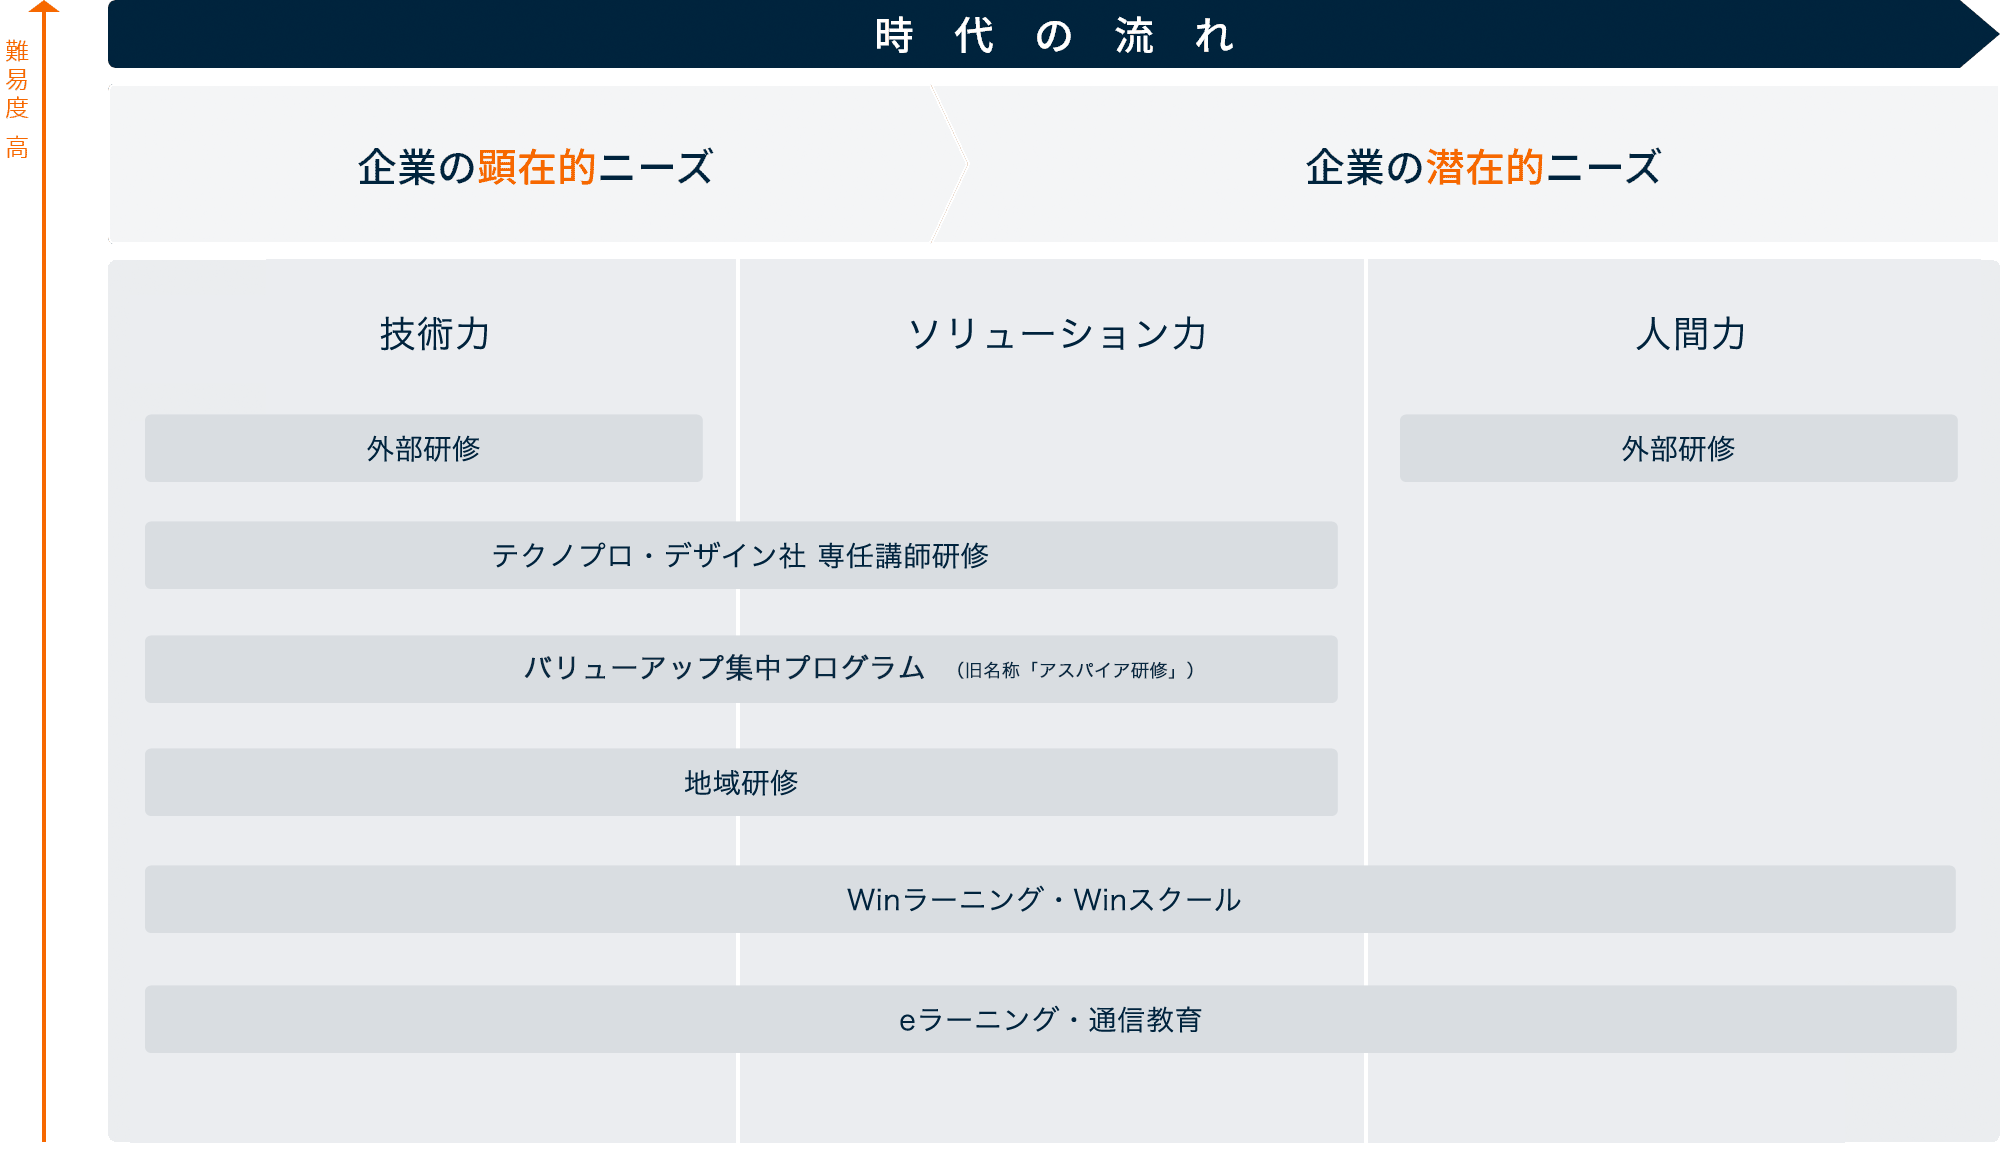Screen dimensions: 2000x1161
Task: Select eラーニング・通信教育 bar
Action: (x=1050, y=1019)
